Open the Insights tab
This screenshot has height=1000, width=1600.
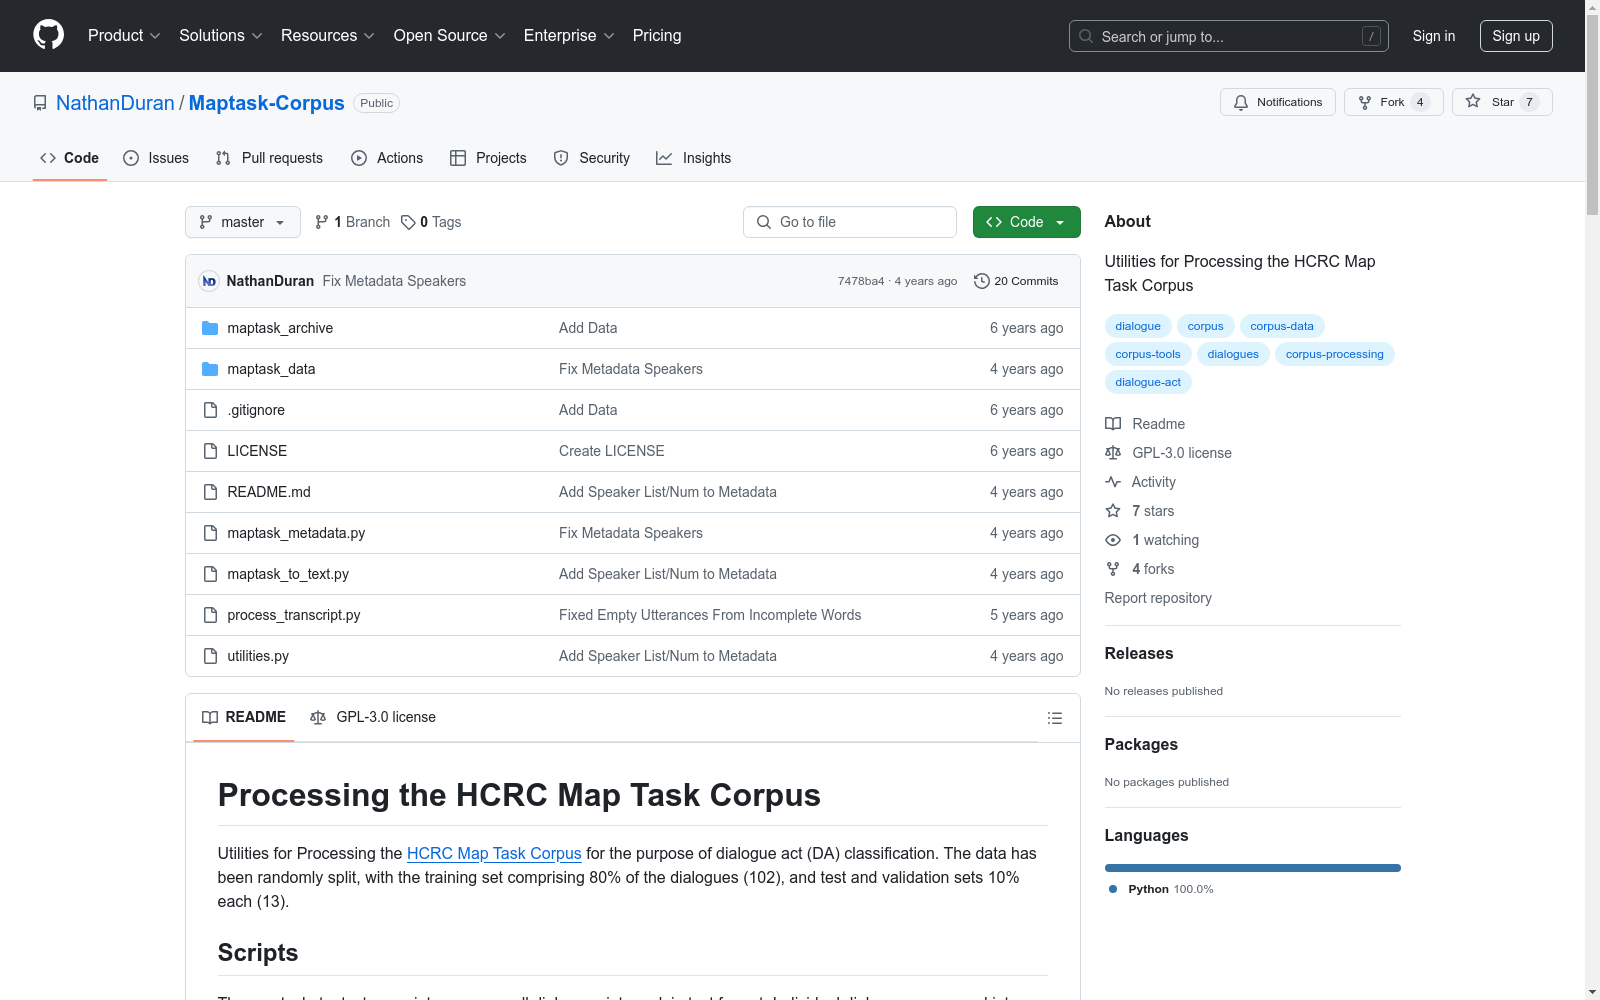[x=694, y=158]
